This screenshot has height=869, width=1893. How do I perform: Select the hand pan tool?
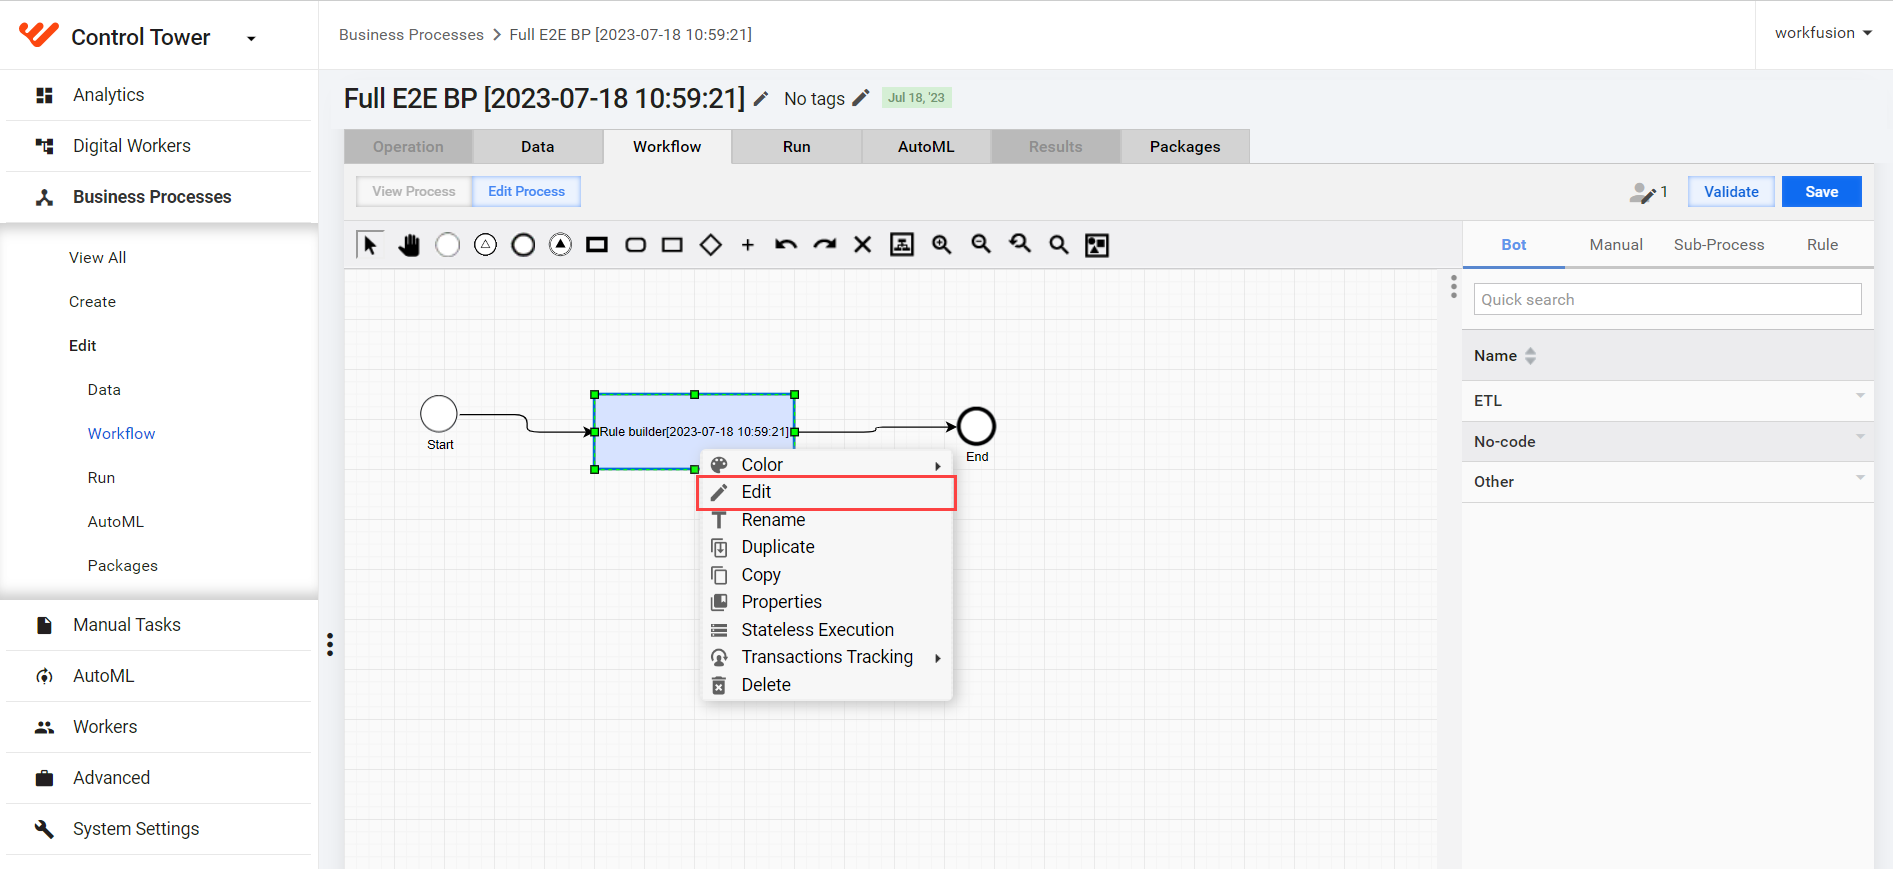[x=409, y=245]
